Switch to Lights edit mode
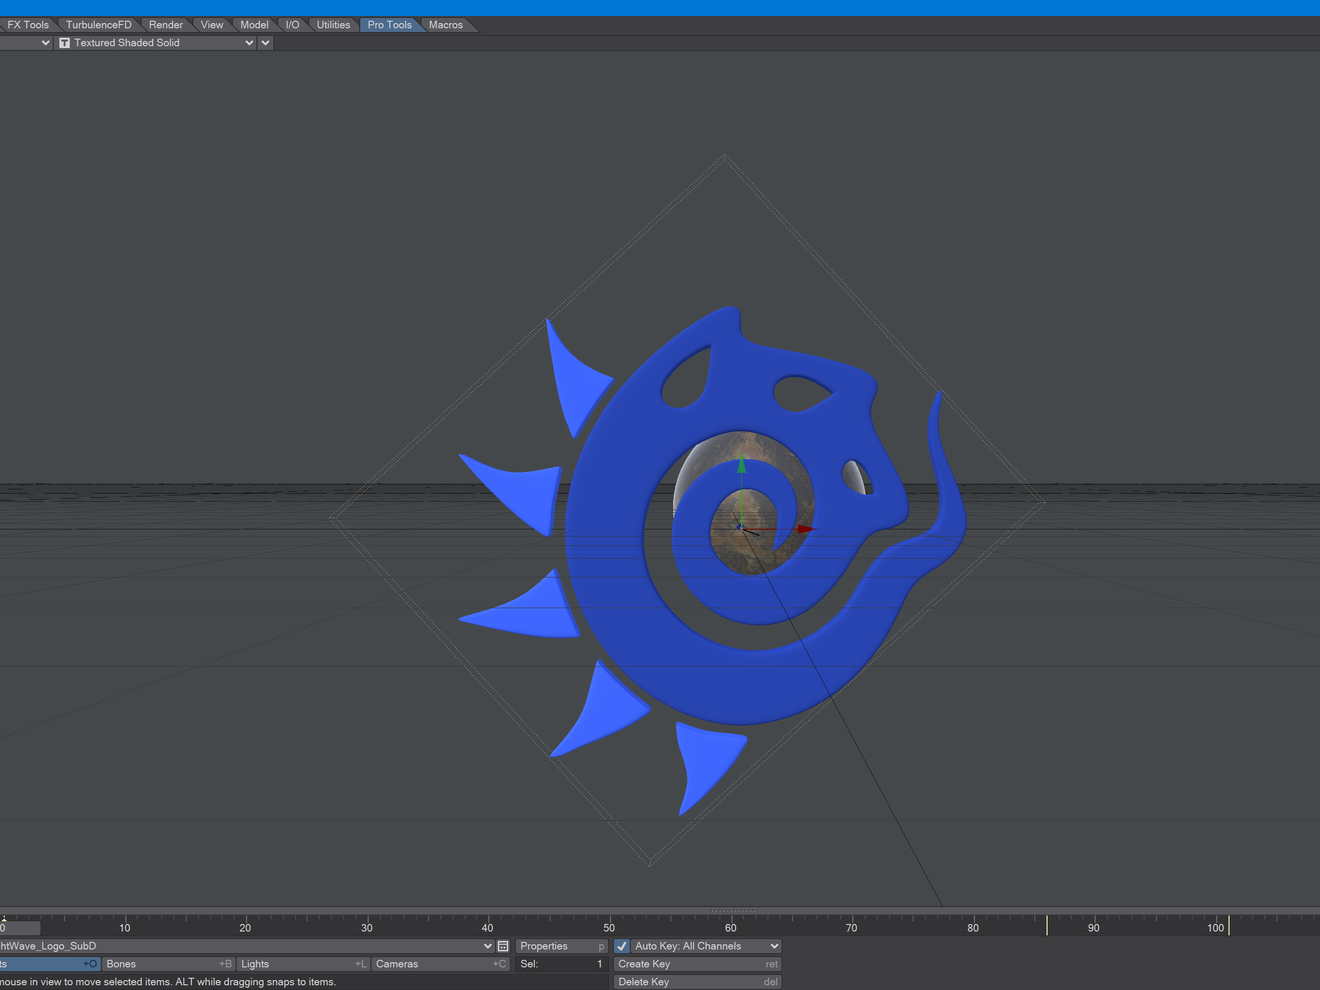 point(303,964)
